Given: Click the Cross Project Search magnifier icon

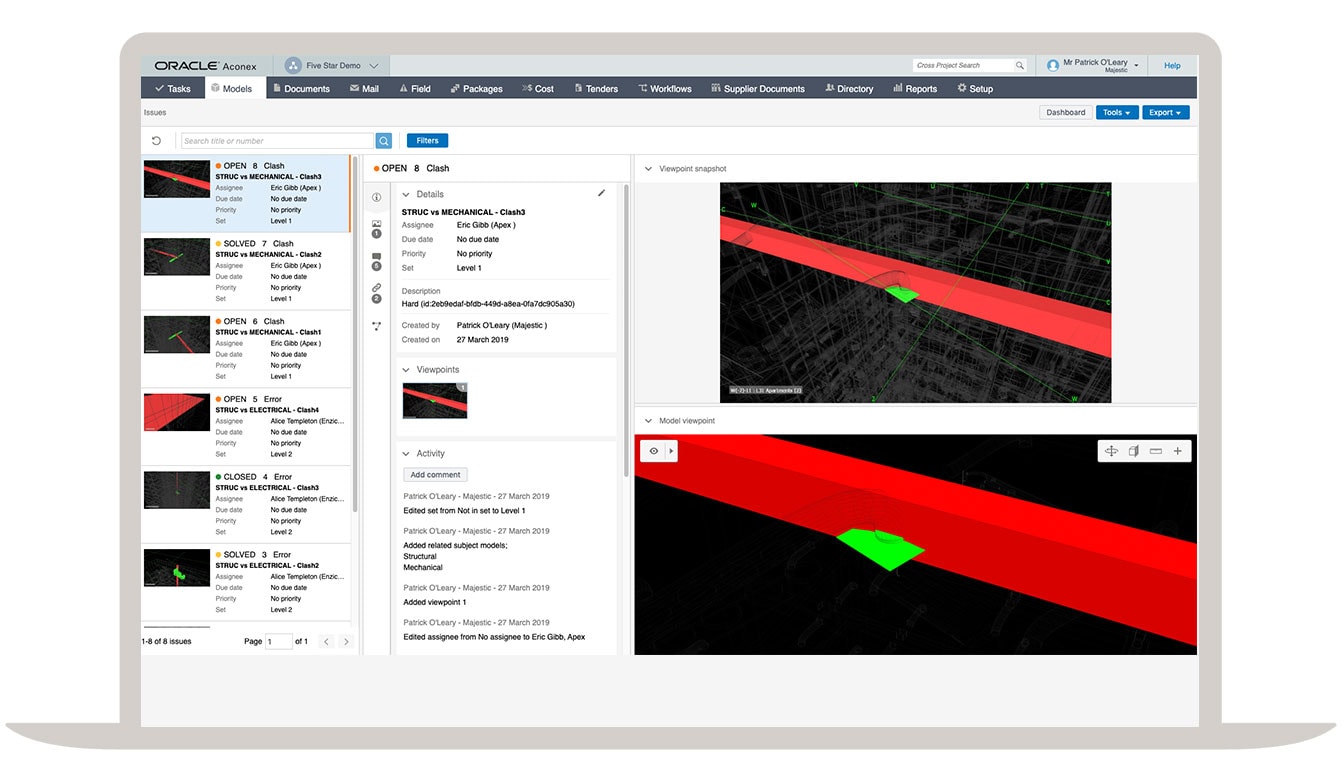Looking at the screenshot, I should click(1020, 66).
